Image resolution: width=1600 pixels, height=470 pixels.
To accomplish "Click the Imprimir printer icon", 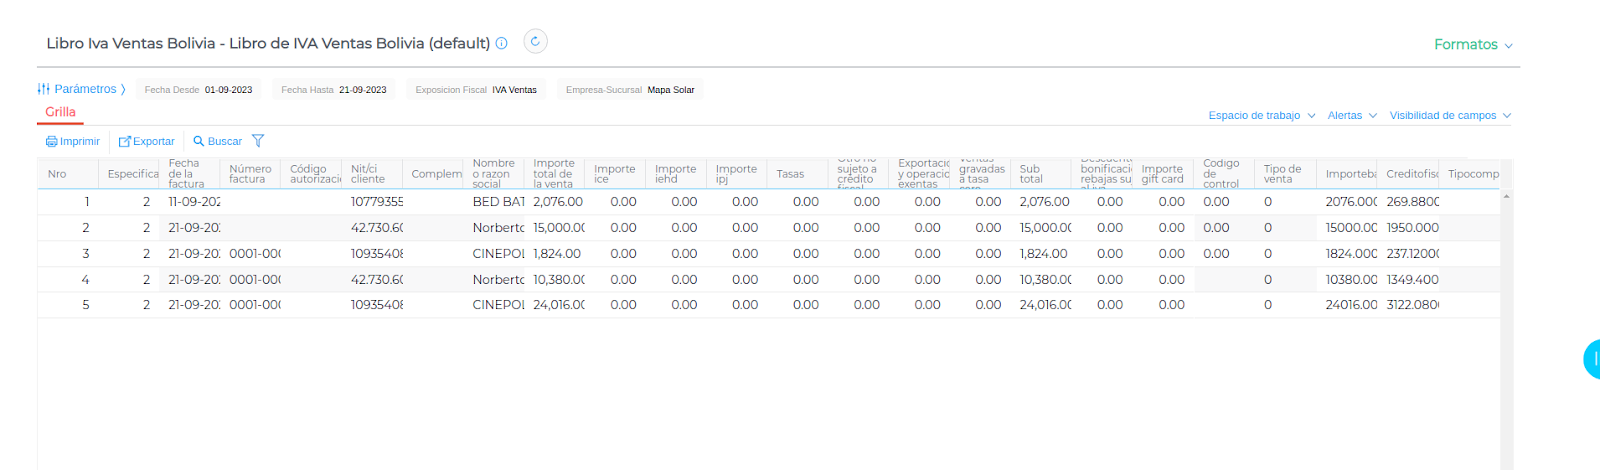I will pos(51,142).
